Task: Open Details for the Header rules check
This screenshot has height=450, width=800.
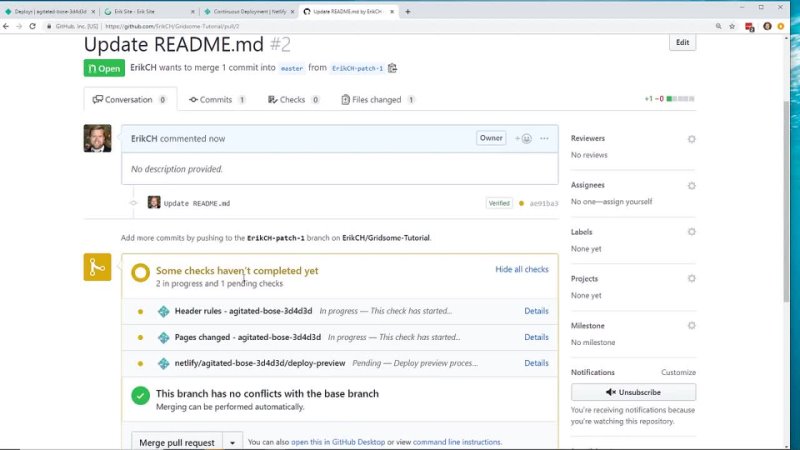Action: pyautogui.click(x=536, y=311)
